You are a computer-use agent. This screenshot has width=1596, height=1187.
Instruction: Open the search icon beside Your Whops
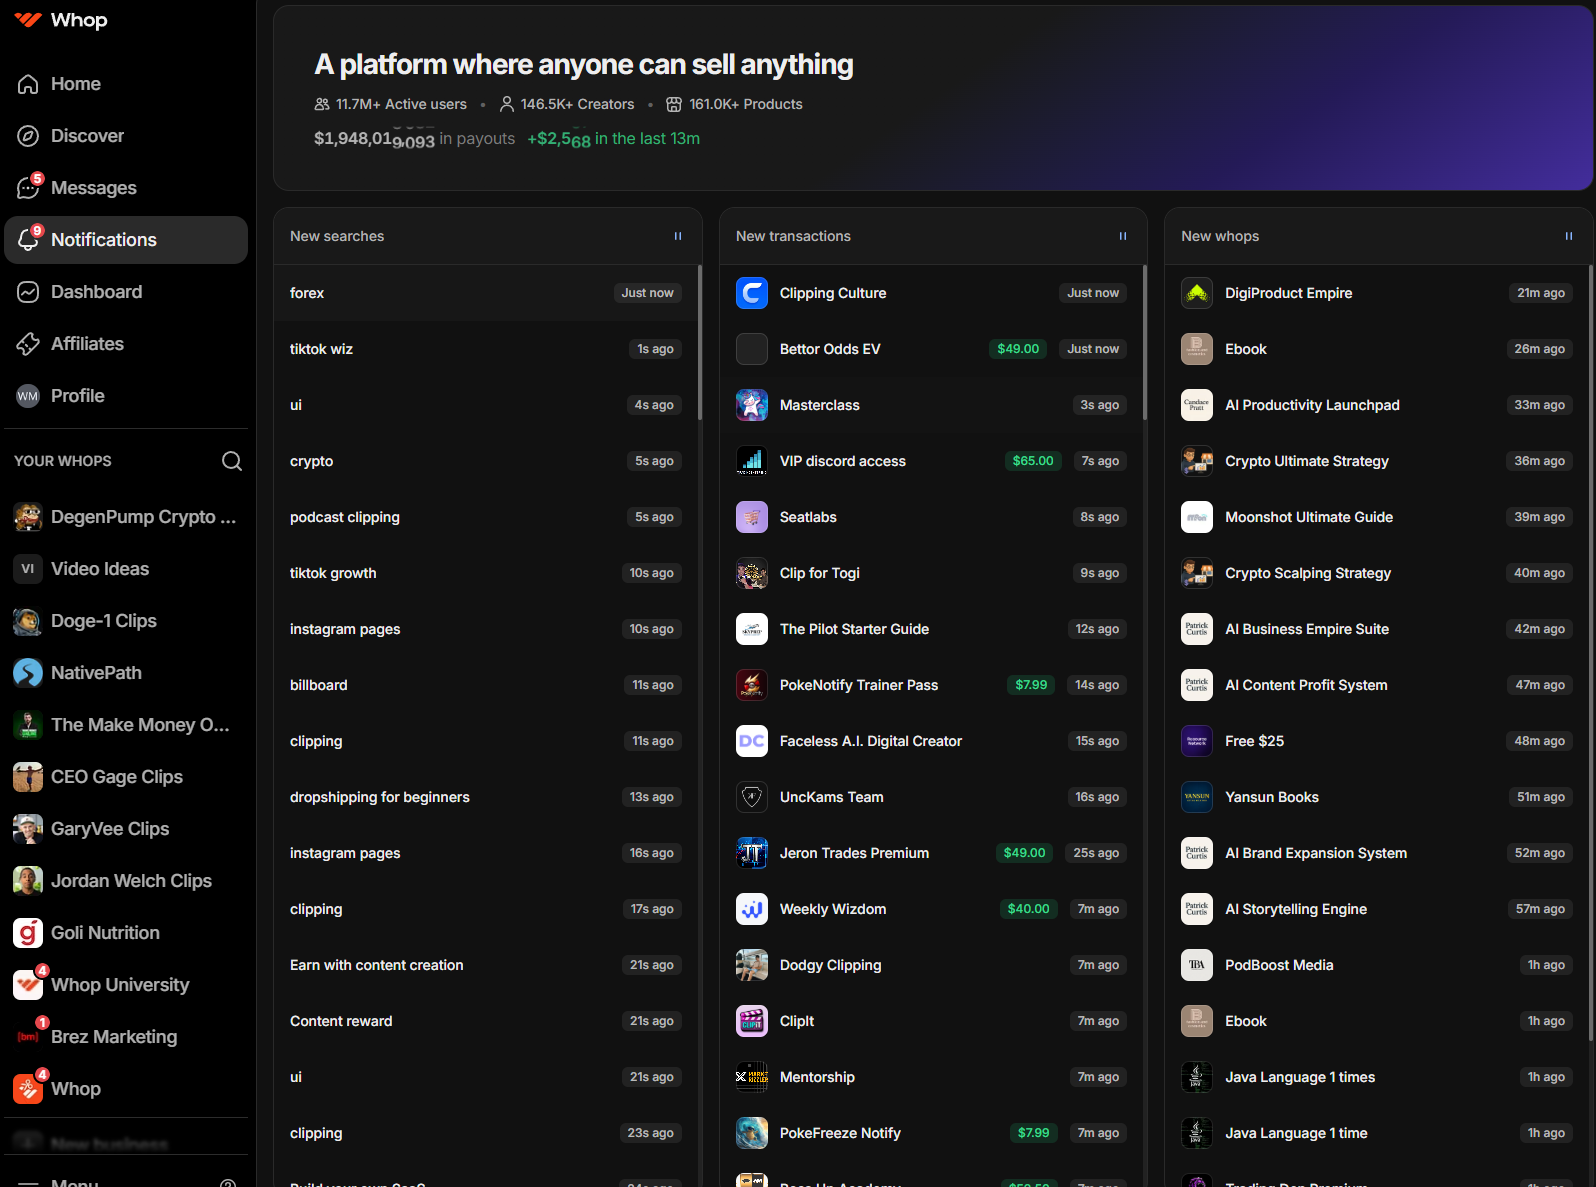click(231, 461)
